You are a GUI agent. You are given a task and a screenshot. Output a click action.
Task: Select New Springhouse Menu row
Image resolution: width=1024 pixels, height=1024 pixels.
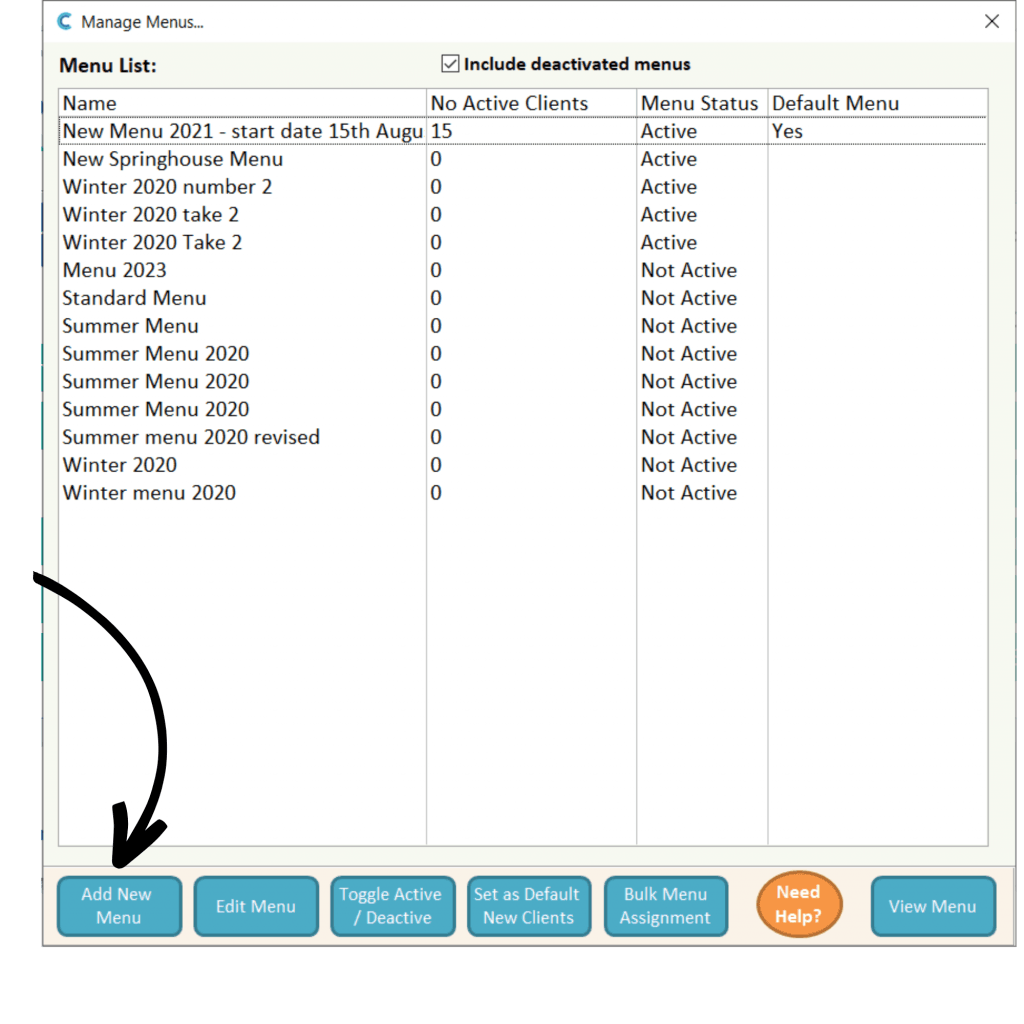pos(522,159)
